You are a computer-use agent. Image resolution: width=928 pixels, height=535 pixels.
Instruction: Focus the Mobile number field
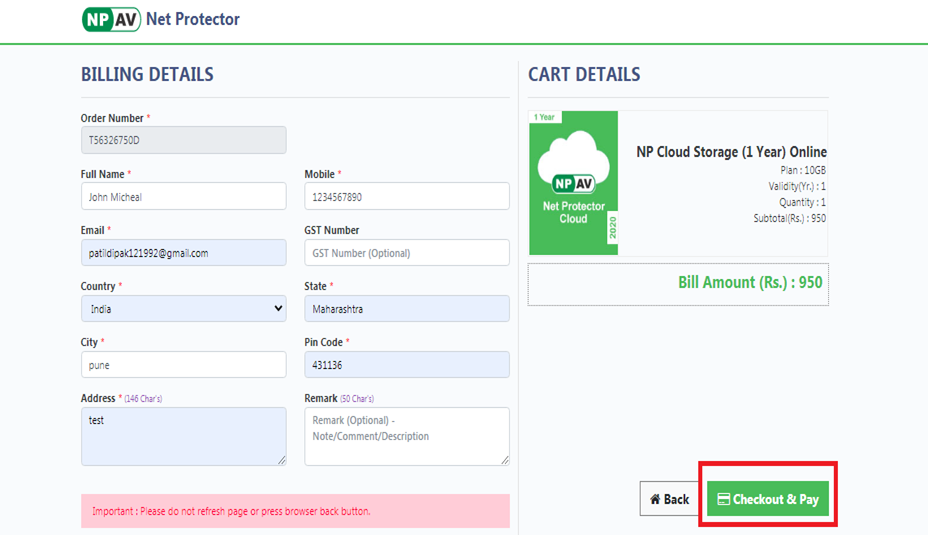[406, 197]
